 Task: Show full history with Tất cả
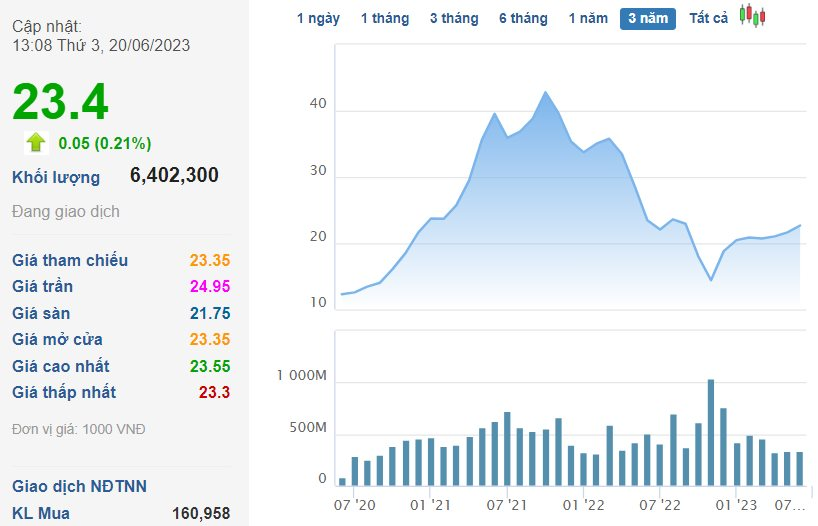pyautogui.click(x=708, y=18)
